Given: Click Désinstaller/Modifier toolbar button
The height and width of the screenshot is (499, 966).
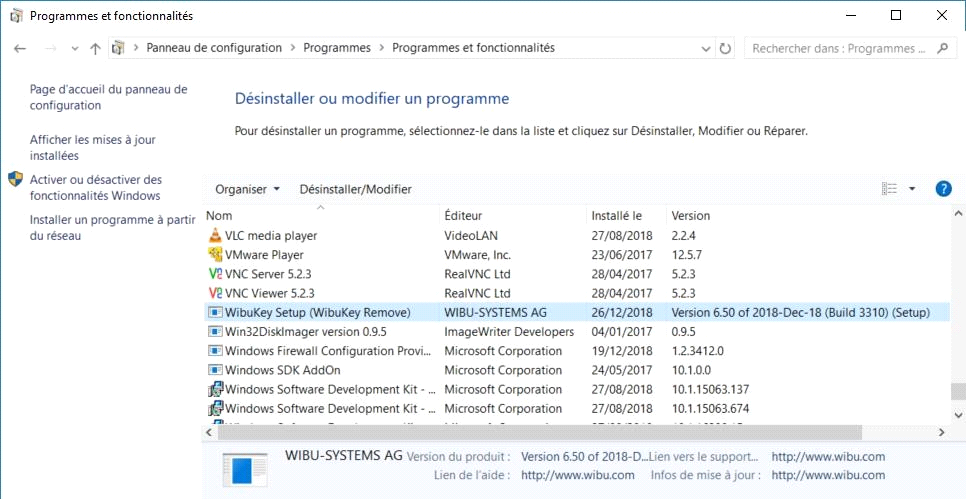Looking at the screenshot, I should [x=355, y=189].
